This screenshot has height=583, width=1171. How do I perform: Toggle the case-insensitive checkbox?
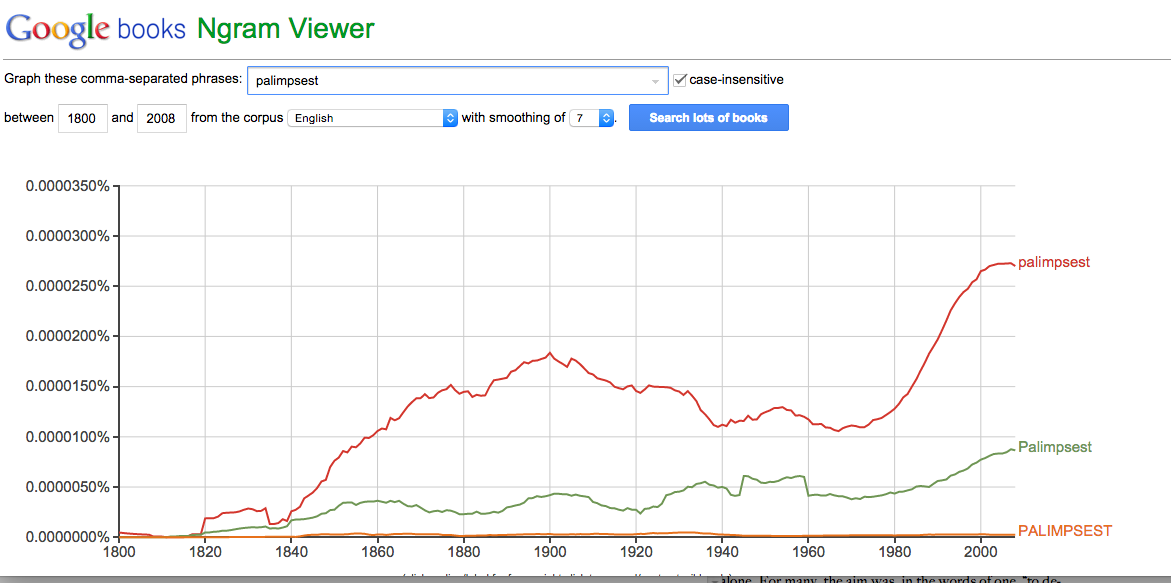(681, 80)
